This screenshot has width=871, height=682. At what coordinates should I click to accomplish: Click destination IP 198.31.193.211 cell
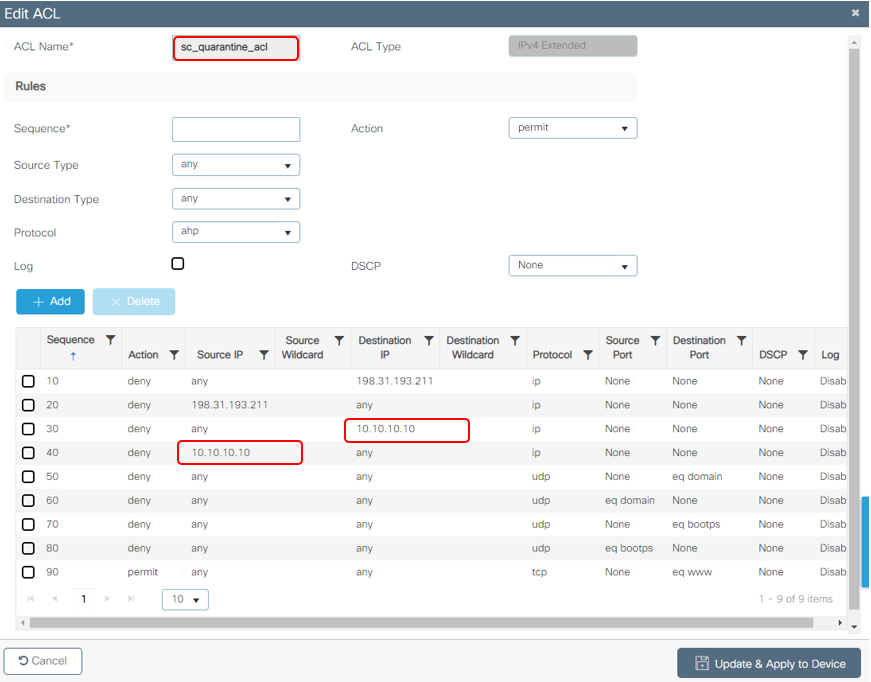click(x=395, y=382)
